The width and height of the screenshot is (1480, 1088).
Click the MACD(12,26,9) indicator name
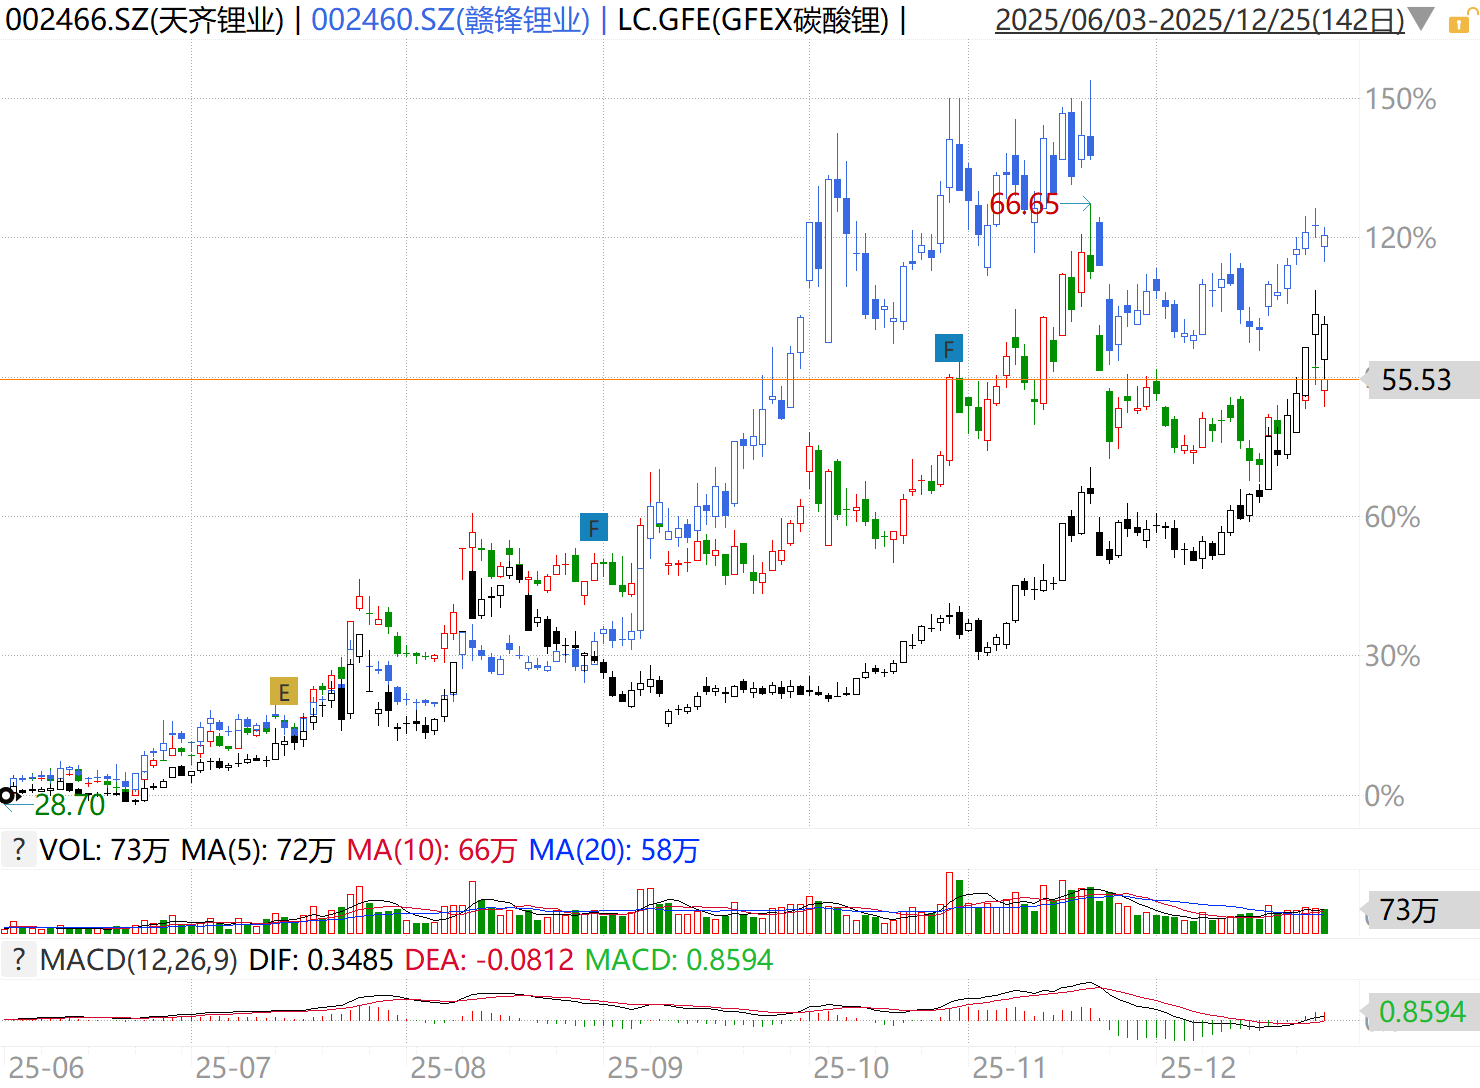[x=139, y=961]
